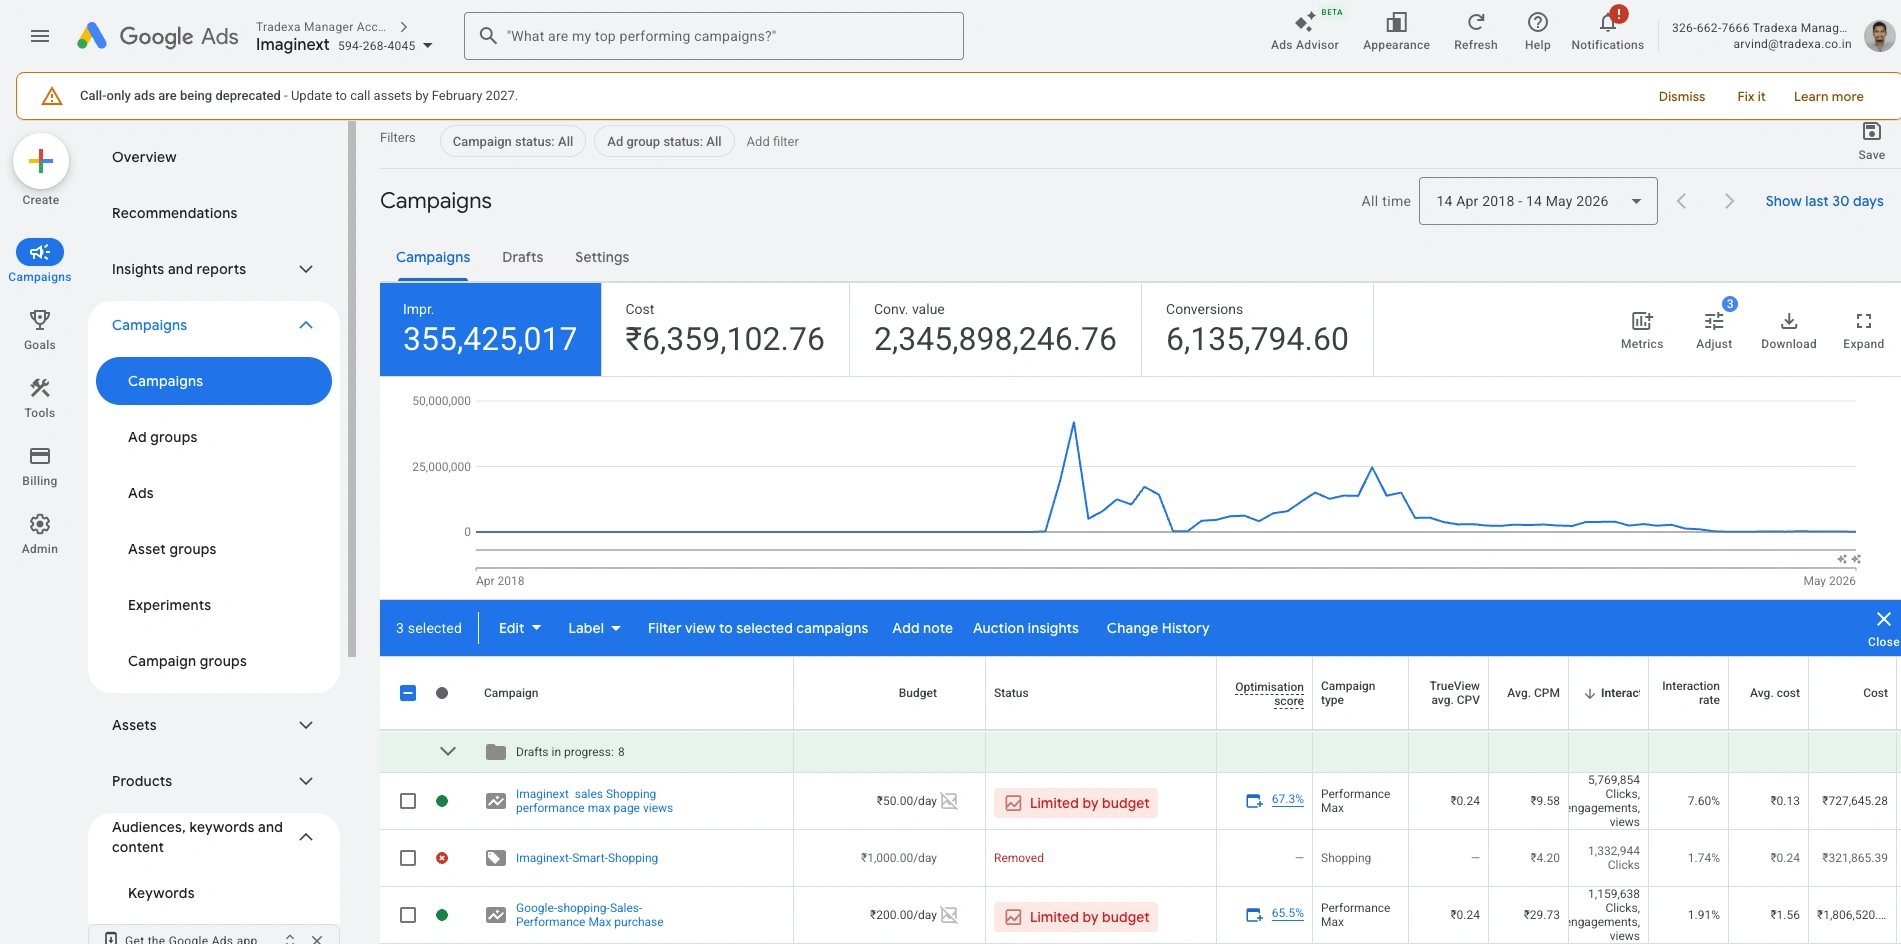The height and width of the screenshot is (944, 1901).
Task: Go to Ad groups in sidebar
Action: pos(163,437)
